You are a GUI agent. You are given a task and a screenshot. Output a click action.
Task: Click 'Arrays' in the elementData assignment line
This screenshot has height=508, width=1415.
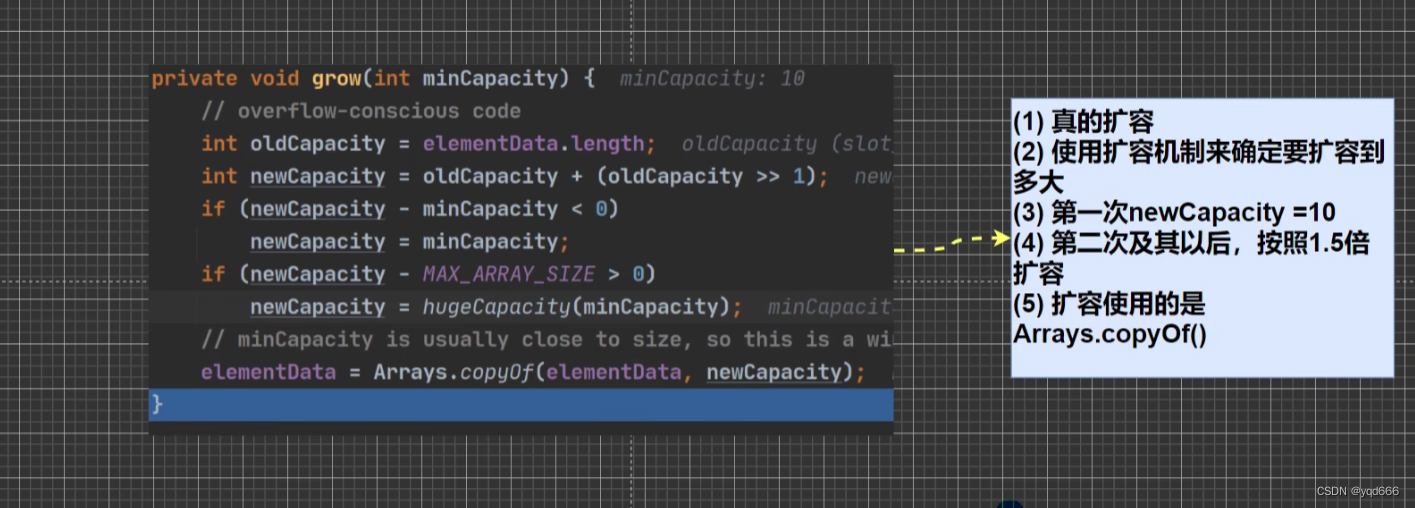[x=410, y=372]
